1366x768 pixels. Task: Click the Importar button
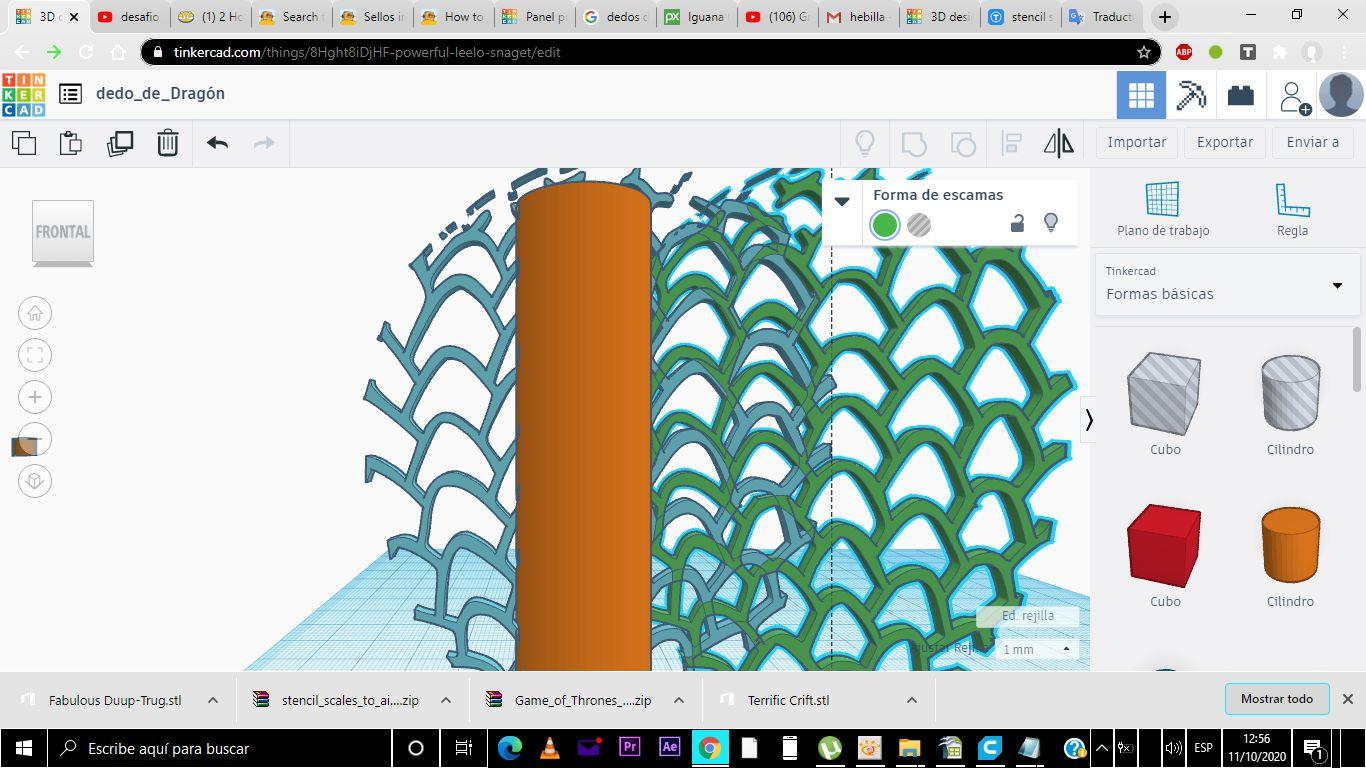click(x=1136, y=142)
